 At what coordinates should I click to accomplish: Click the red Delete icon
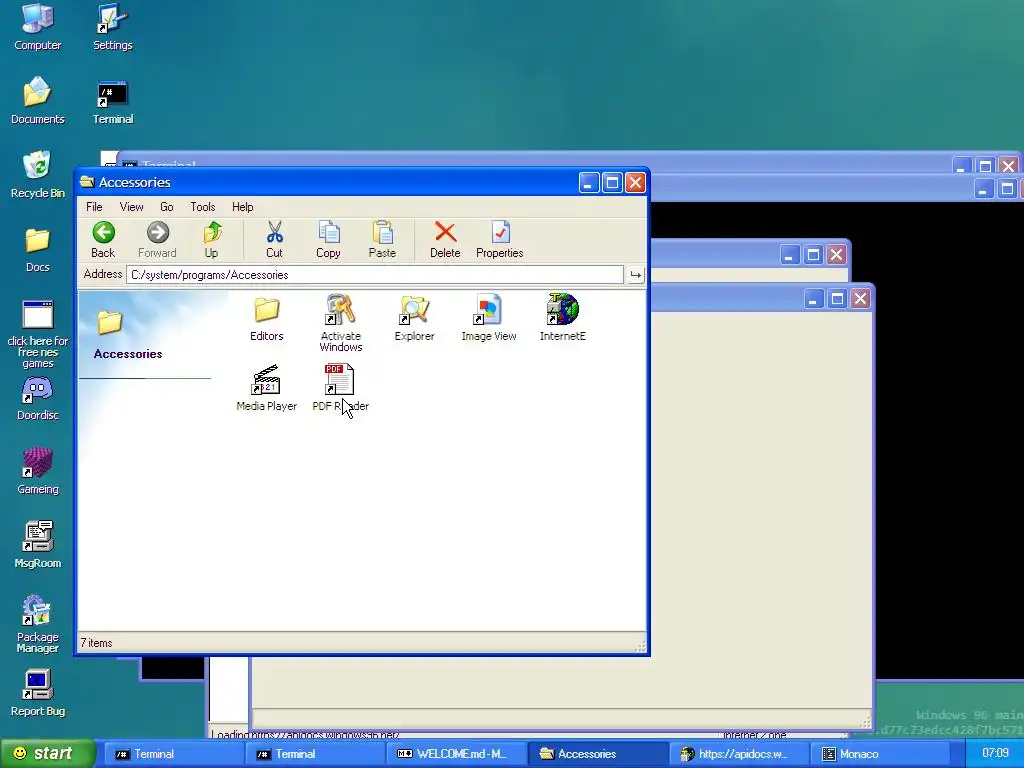pos(445,240)
